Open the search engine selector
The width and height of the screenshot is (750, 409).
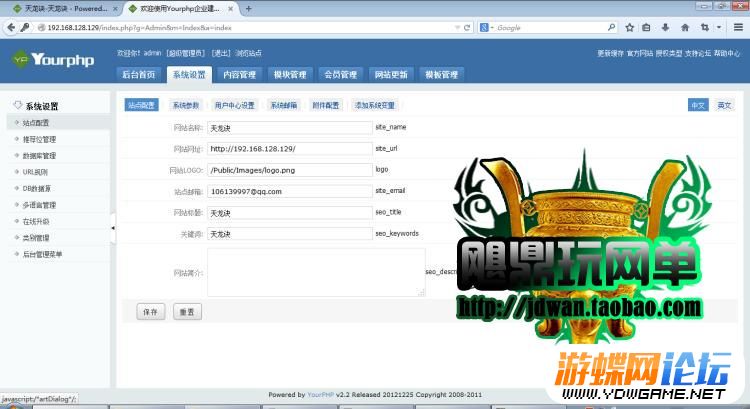coord(486,28)
